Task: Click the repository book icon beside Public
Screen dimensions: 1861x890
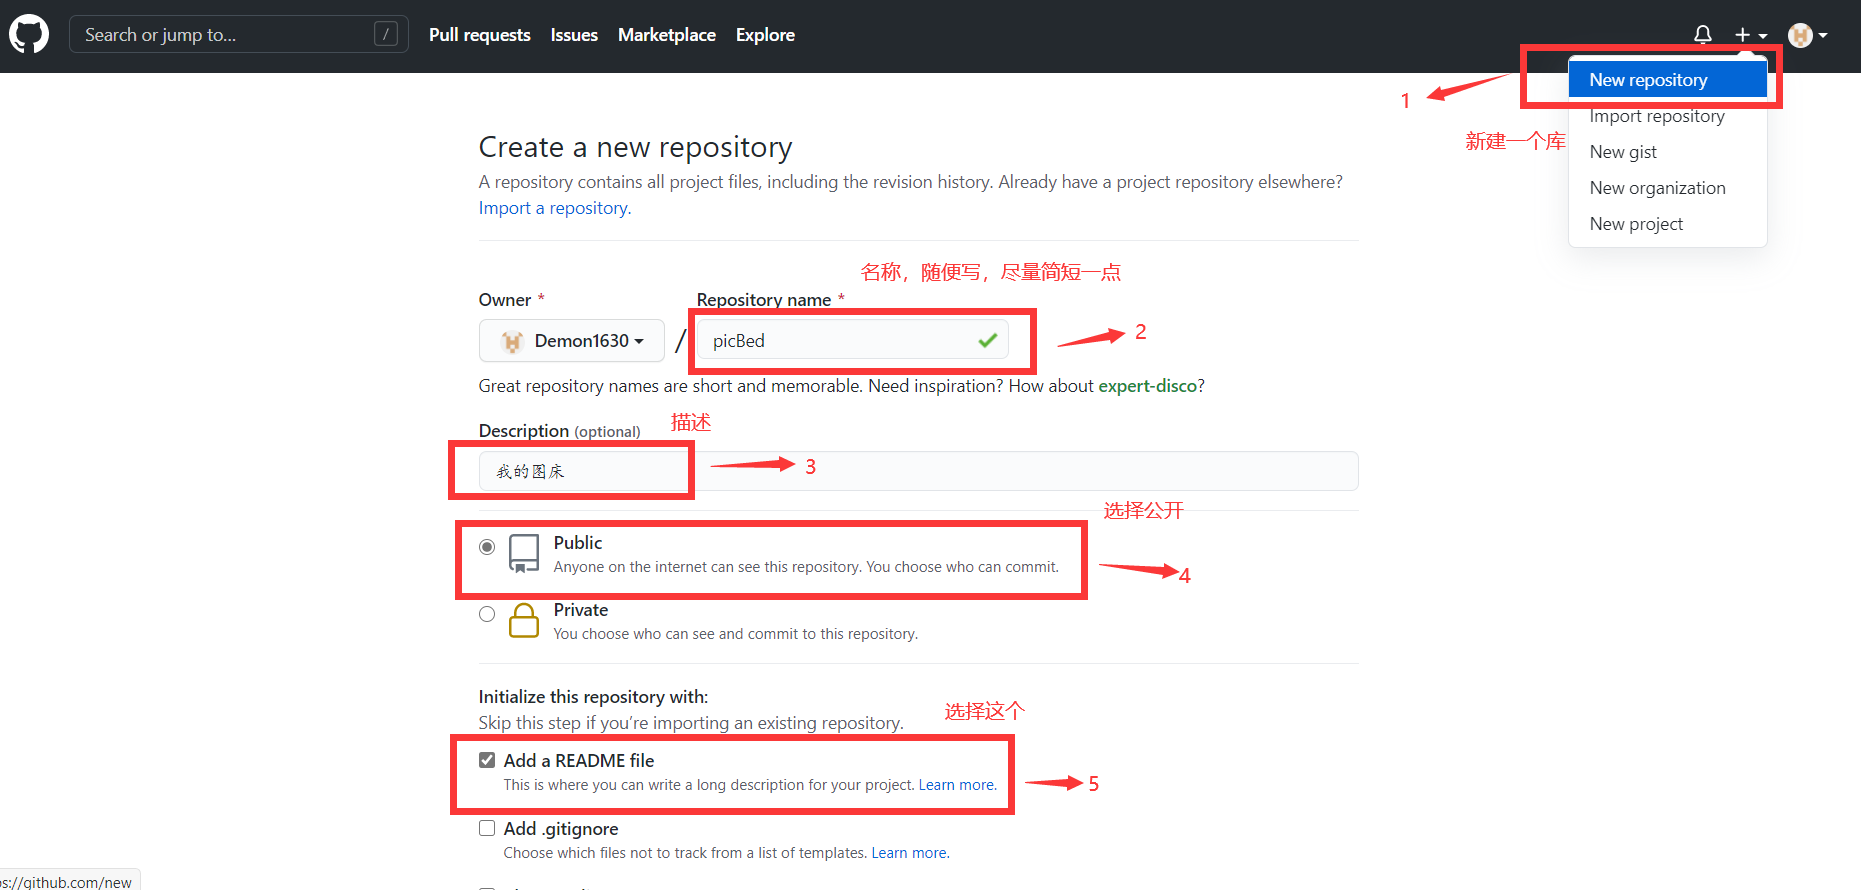Action: [524, 553]
